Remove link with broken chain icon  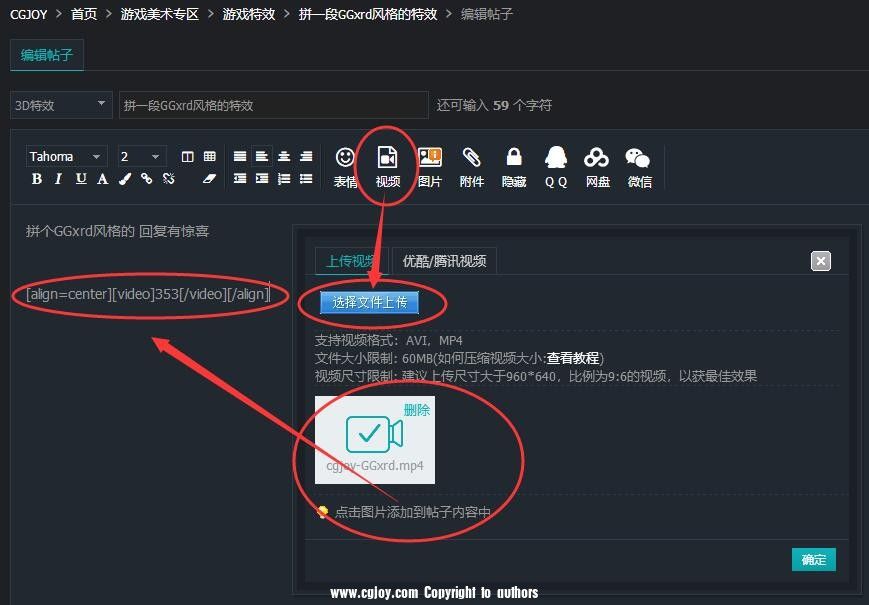pyautogui.click(x=168, y=179)
